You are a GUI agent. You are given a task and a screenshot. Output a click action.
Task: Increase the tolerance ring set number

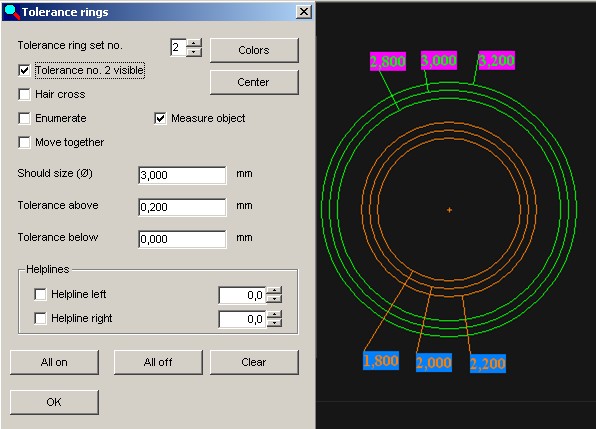point(194,43)
